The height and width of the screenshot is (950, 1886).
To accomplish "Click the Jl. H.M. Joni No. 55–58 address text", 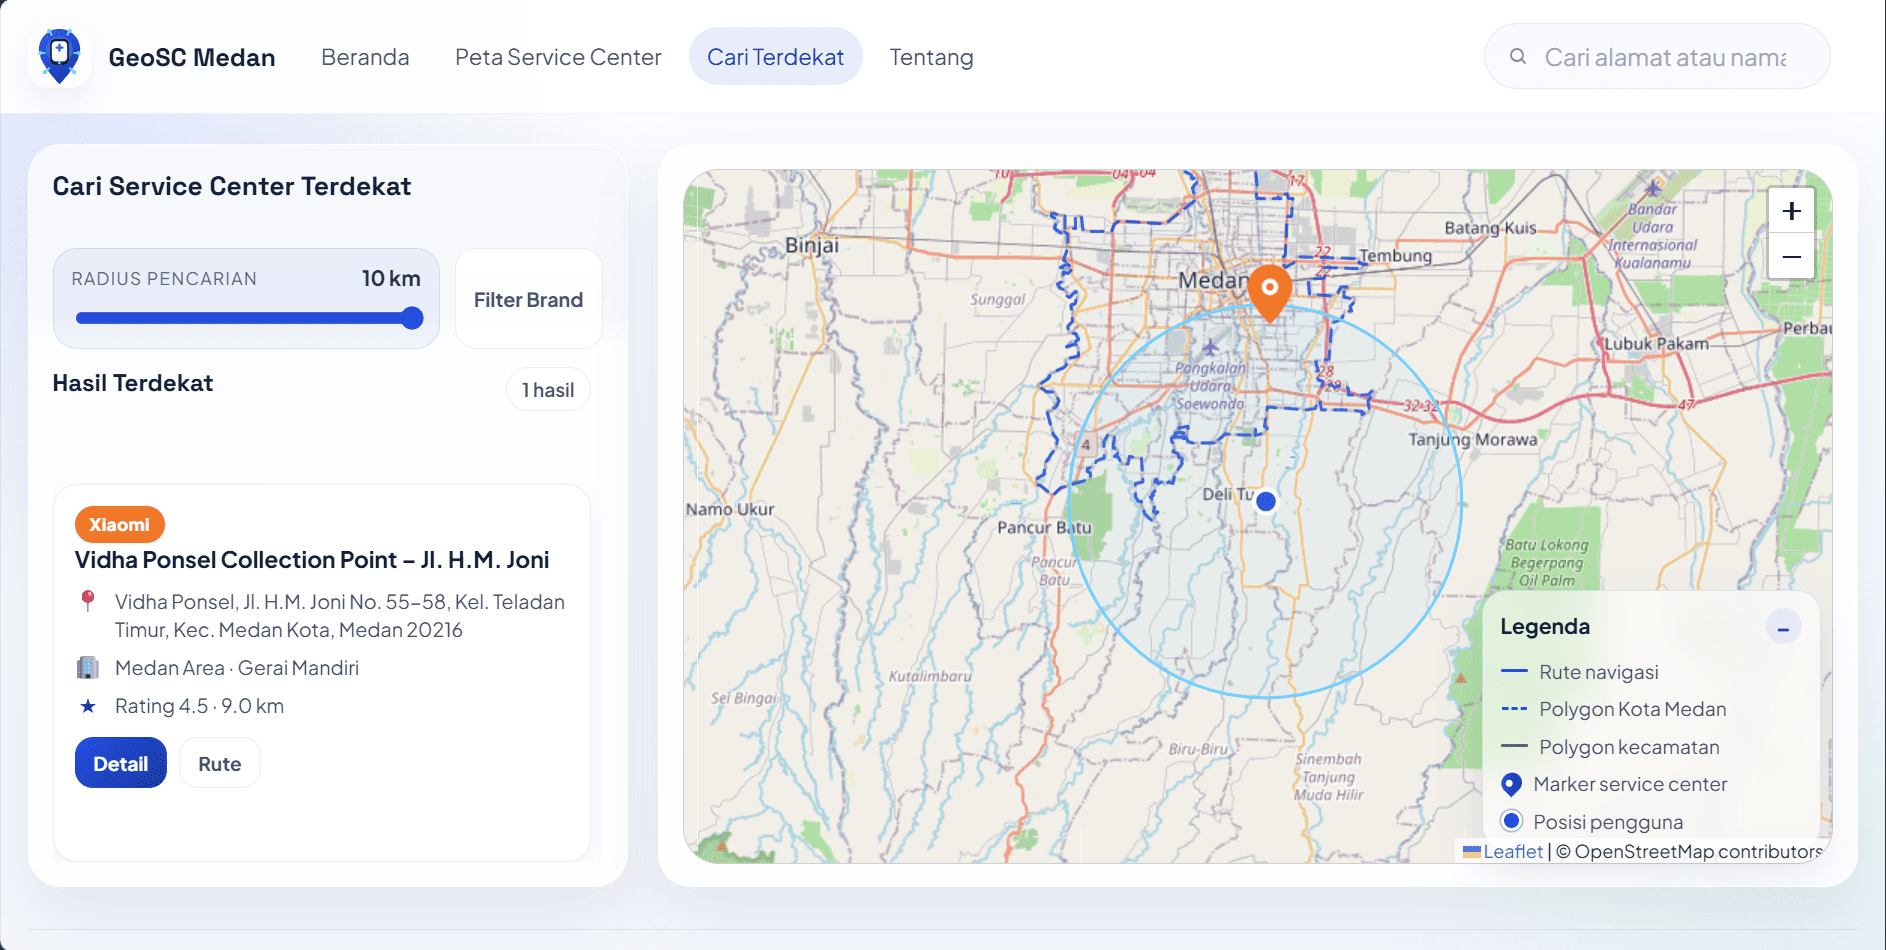I will coord(340,616).
